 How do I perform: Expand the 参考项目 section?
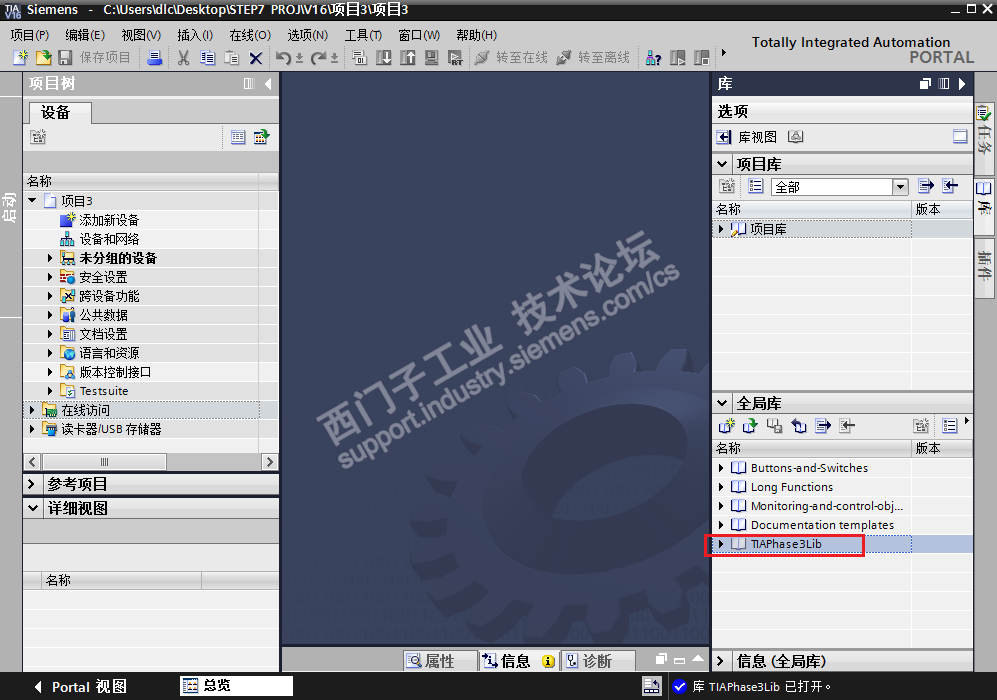pyautogui.click(x=32, y=484)
